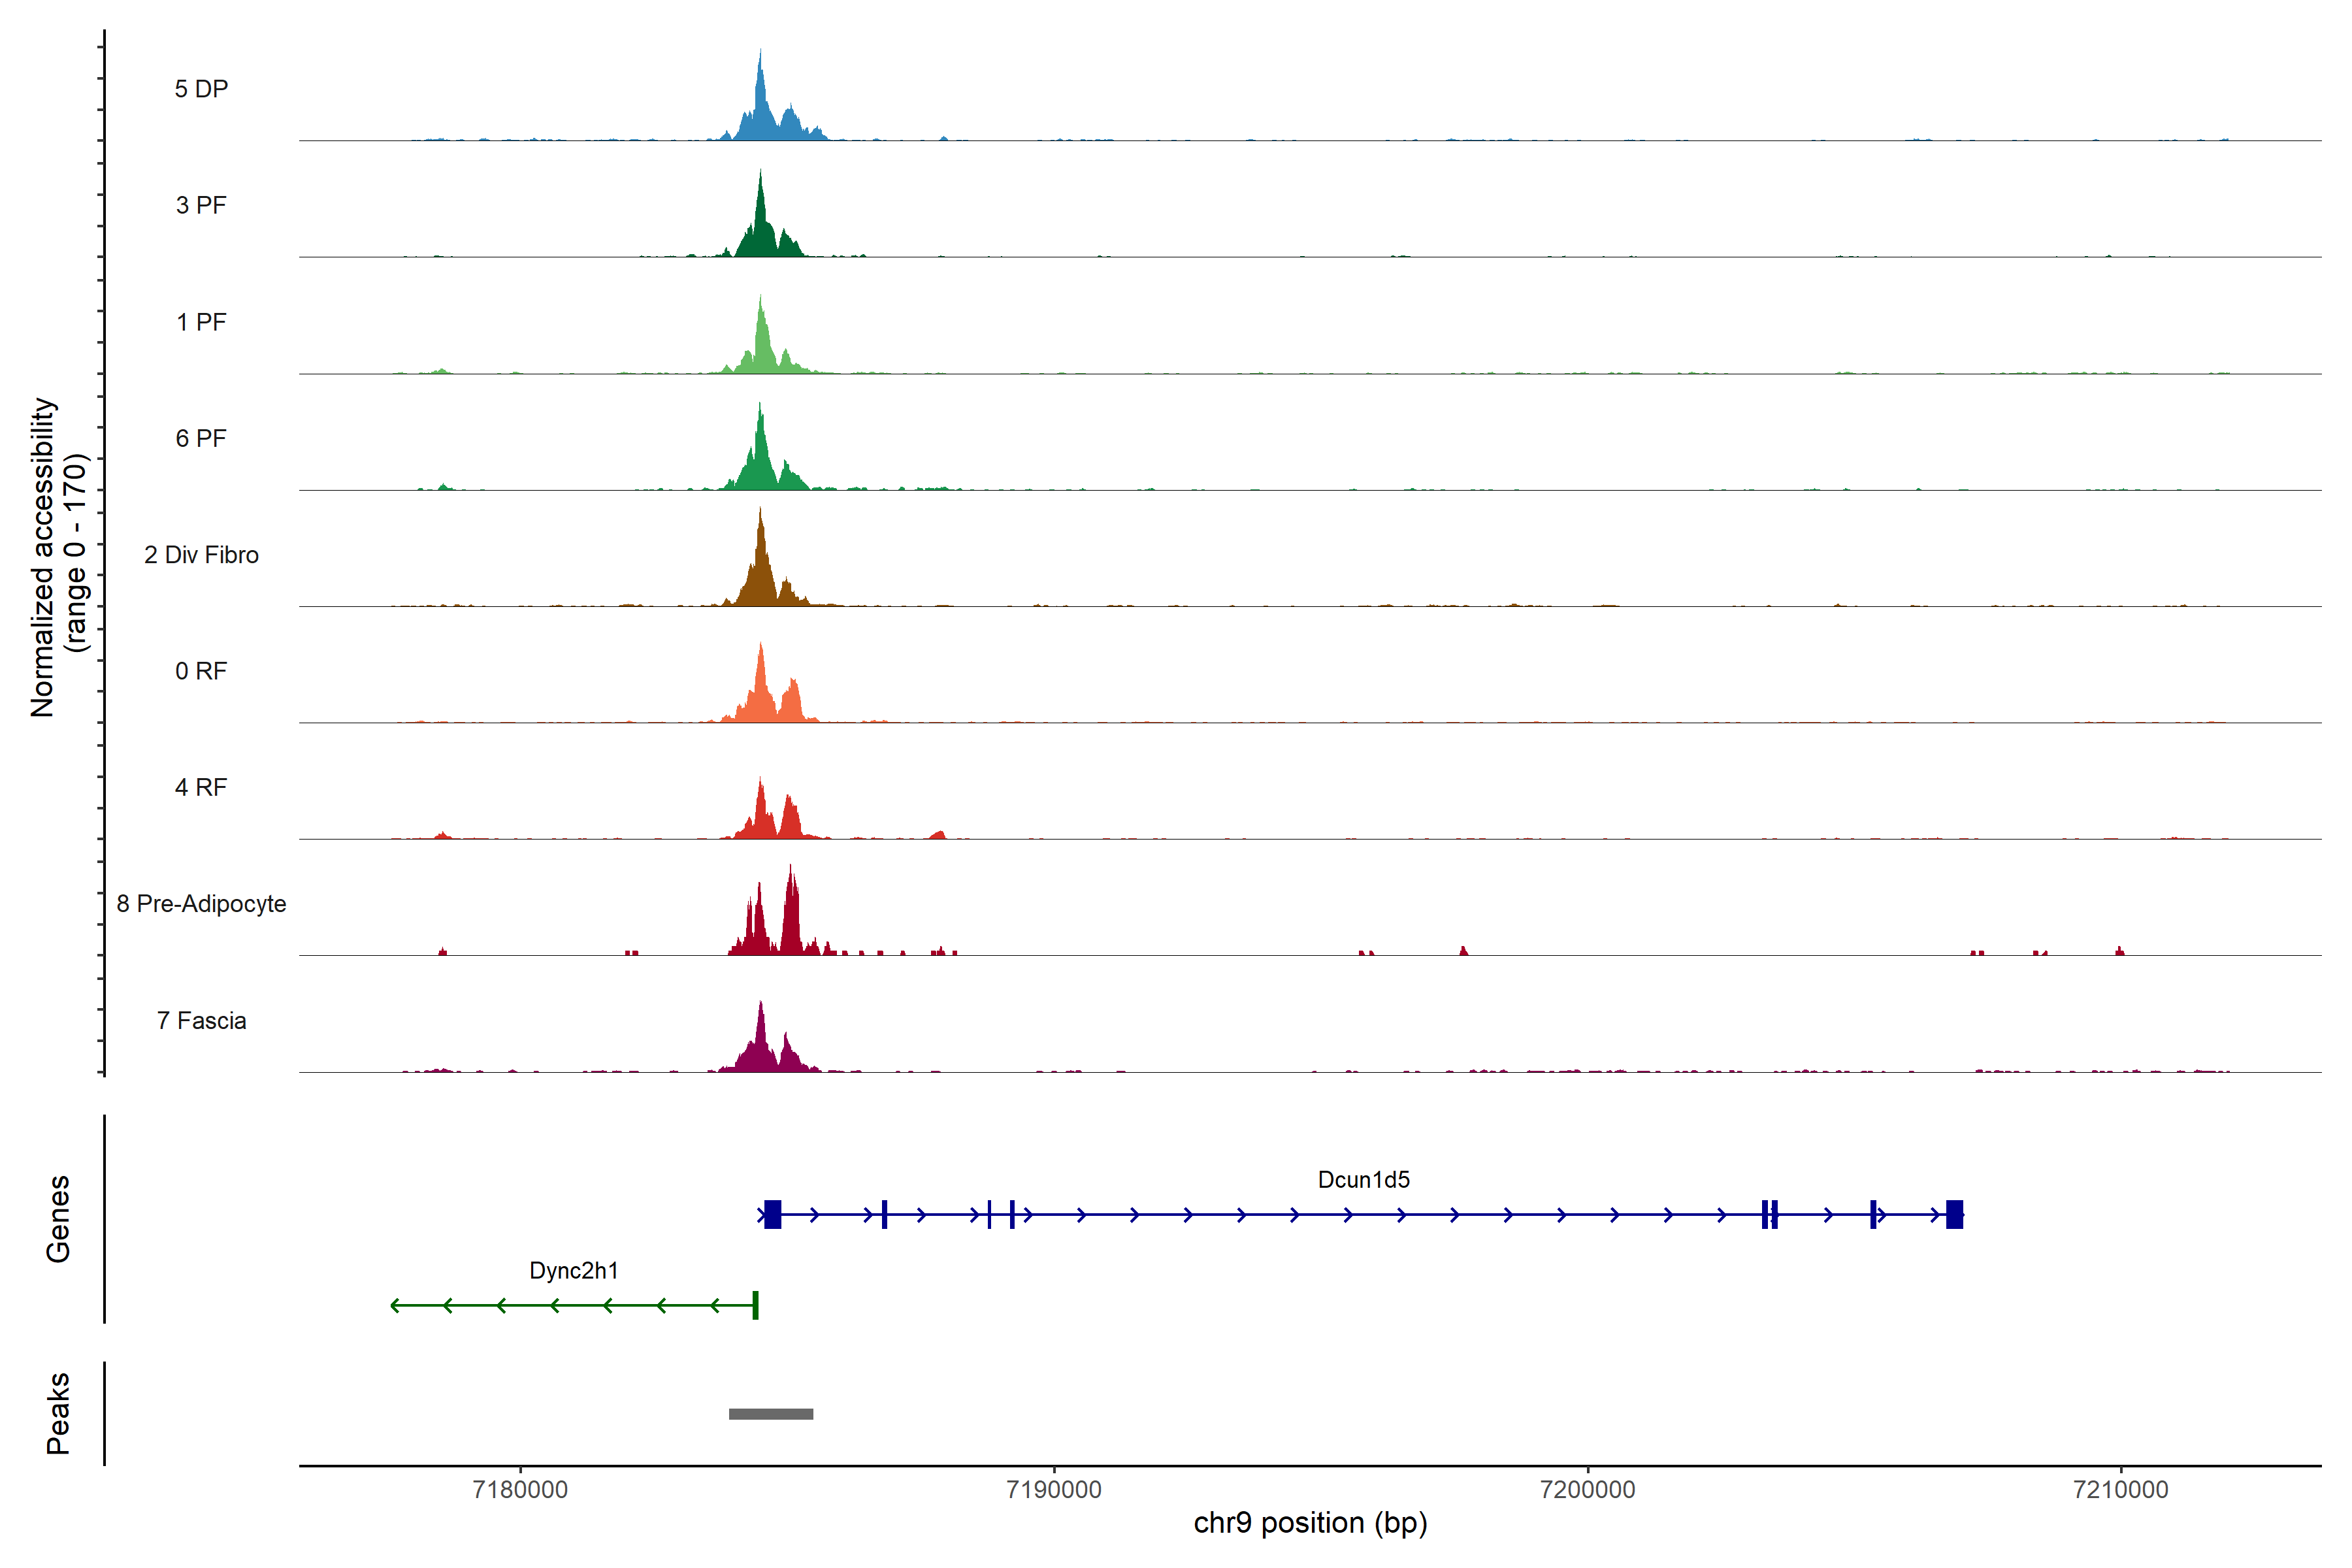
Task: Click the 2 Div Fibro label
Action: 201,555
